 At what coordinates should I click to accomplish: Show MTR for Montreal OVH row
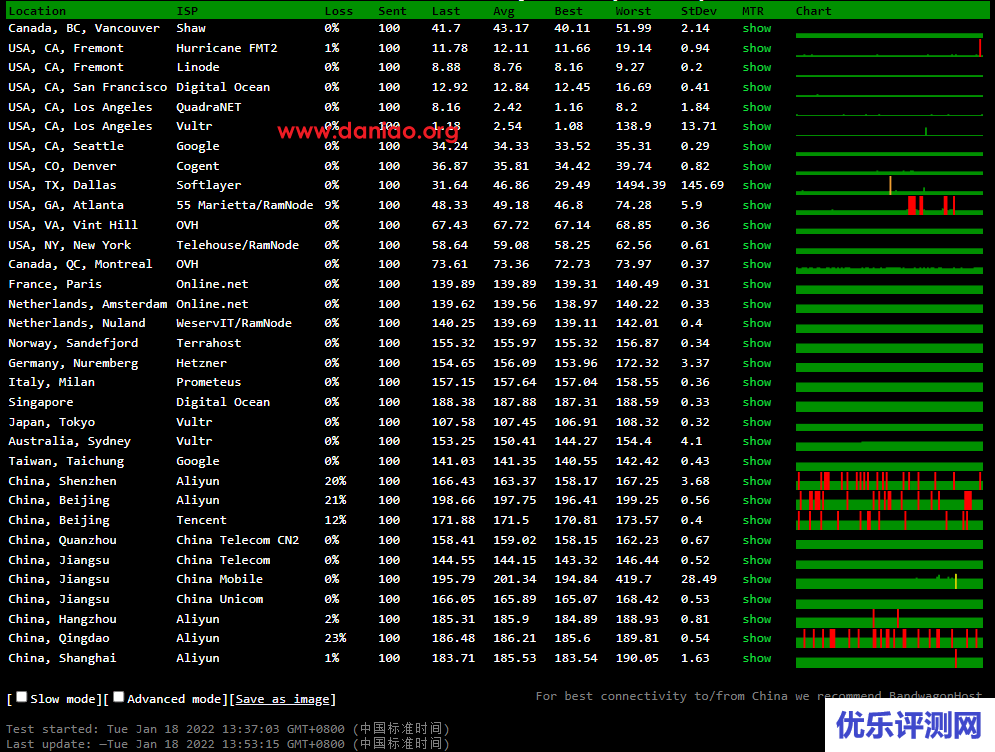pyautogui.click(x=757, y=264)
